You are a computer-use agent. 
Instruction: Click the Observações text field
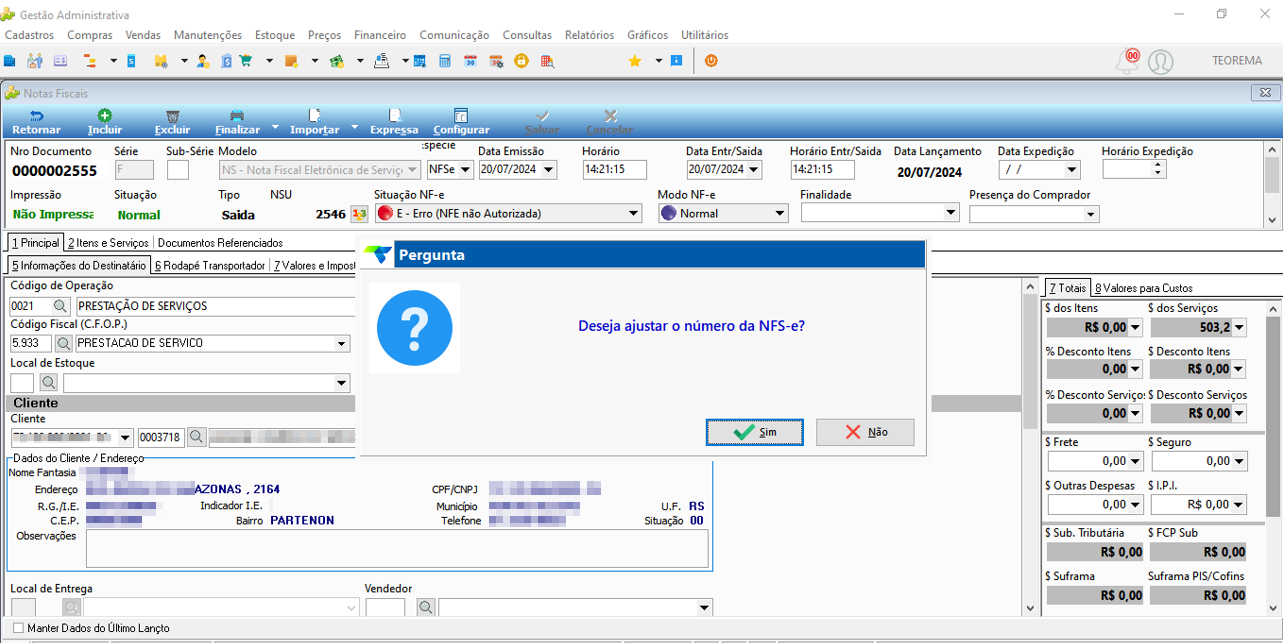(397, 549)
